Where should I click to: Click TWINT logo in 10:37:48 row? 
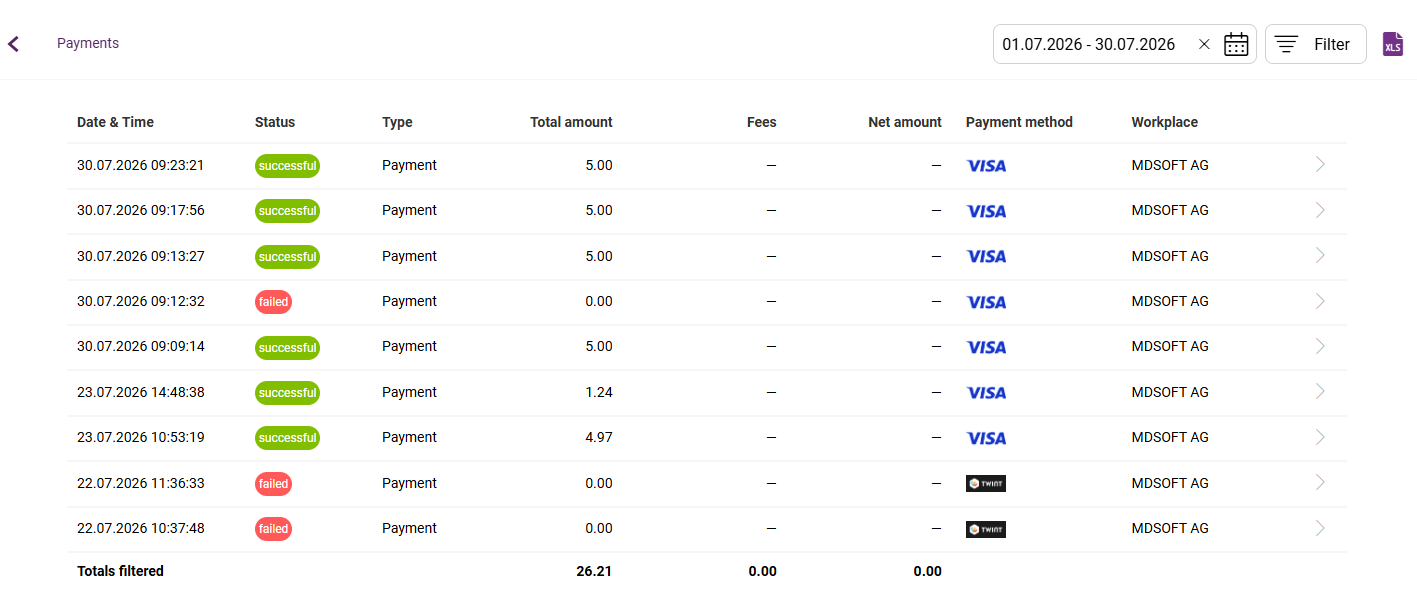click(986, 529)
